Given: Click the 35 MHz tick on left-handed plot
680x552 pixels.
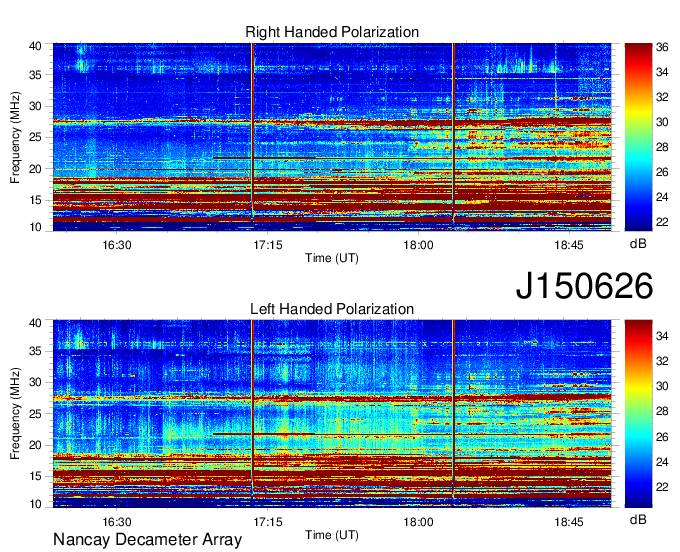Looking at the screenshot, I should tap(35, 351).
